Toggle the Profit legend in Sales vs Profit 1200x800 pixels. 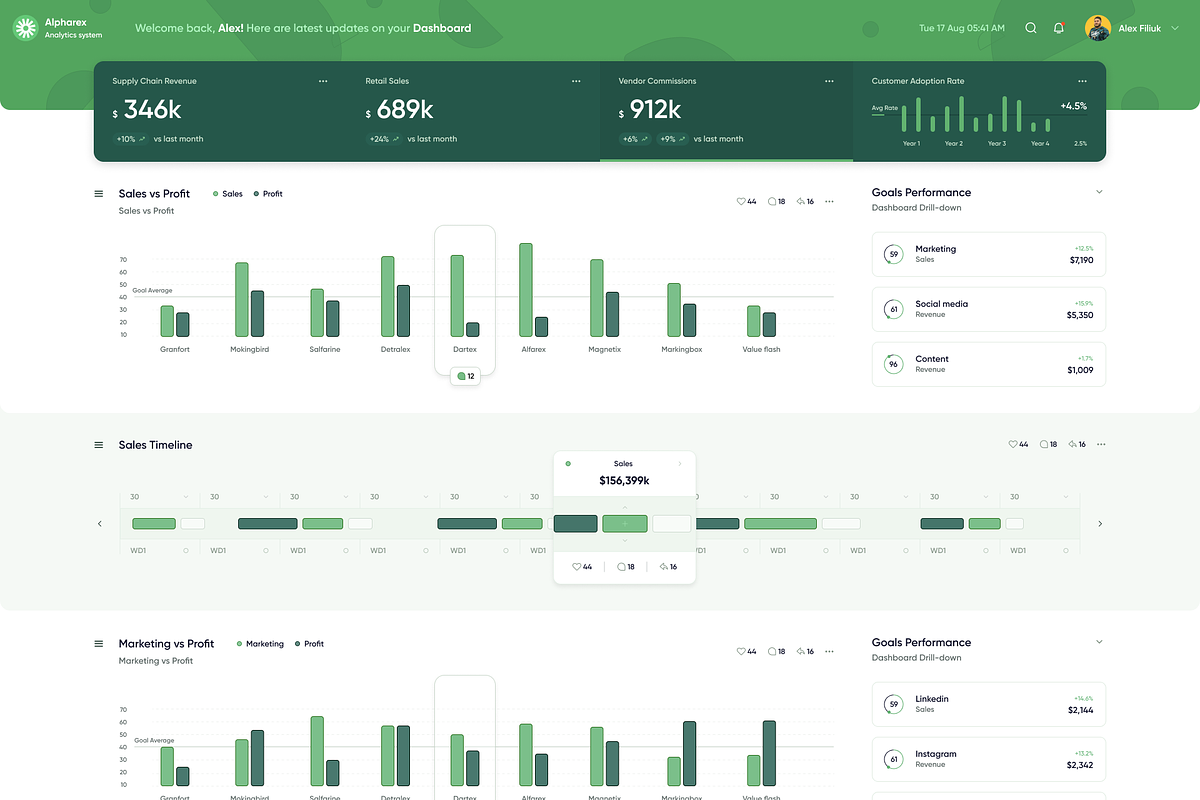tap(268, 194)
